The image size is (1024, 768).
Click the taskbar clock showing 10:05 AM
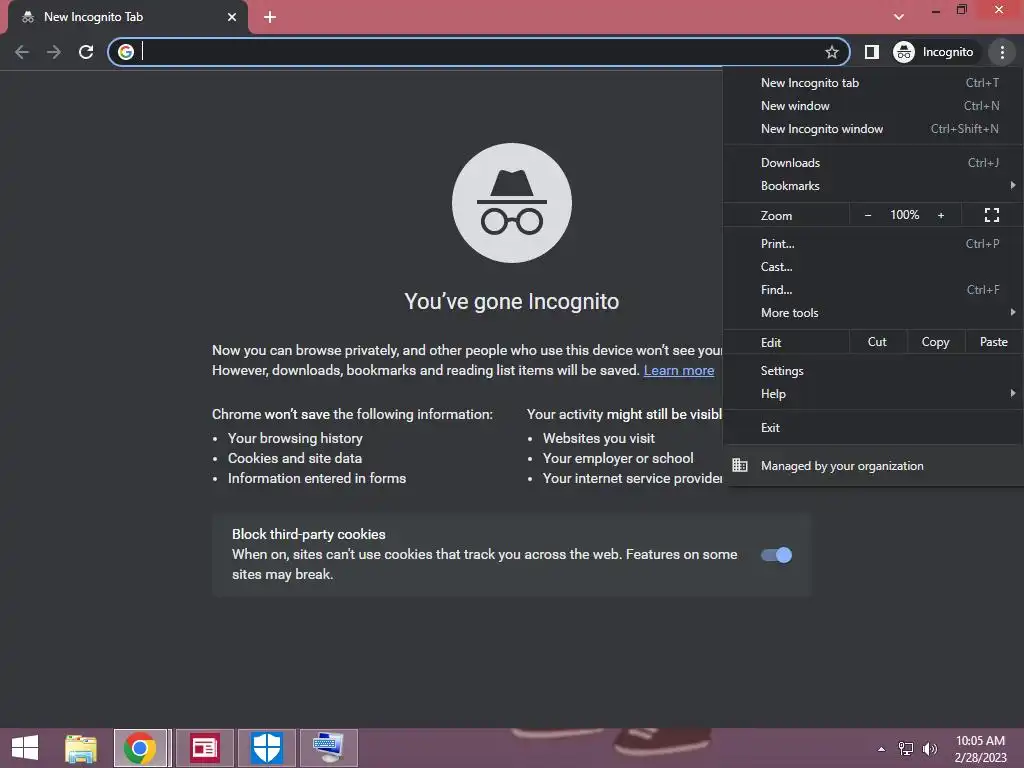pos(980,749)
